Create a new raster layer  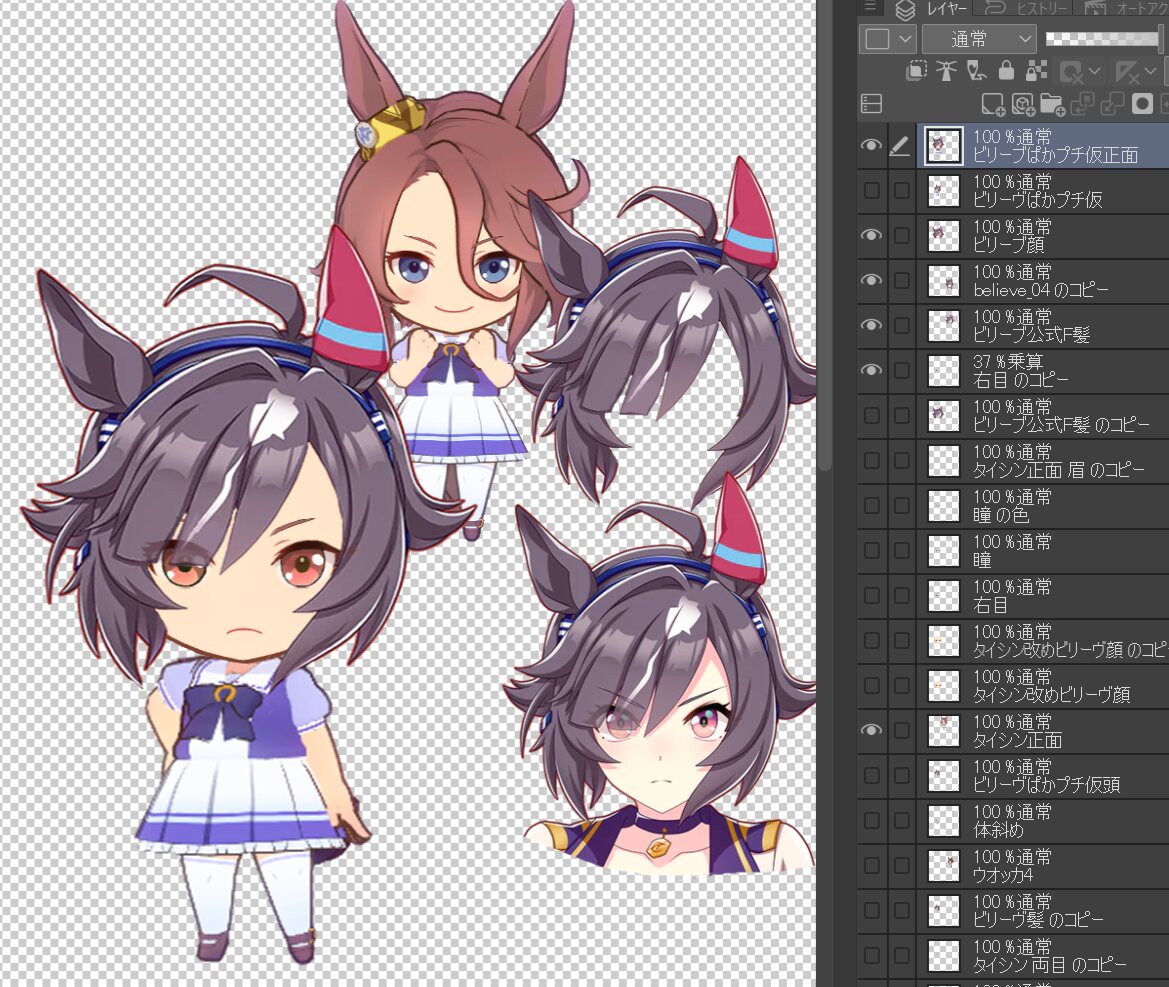click(x=992, y=104)
